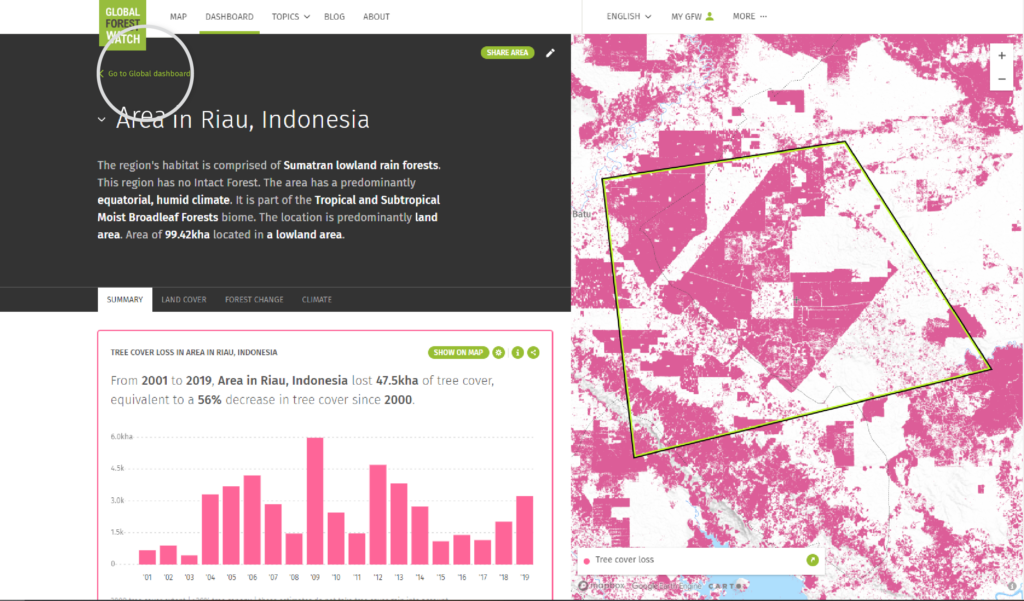Open My GFW account link
Viewport: 1024px width, 601px height.
pos(686,16)
